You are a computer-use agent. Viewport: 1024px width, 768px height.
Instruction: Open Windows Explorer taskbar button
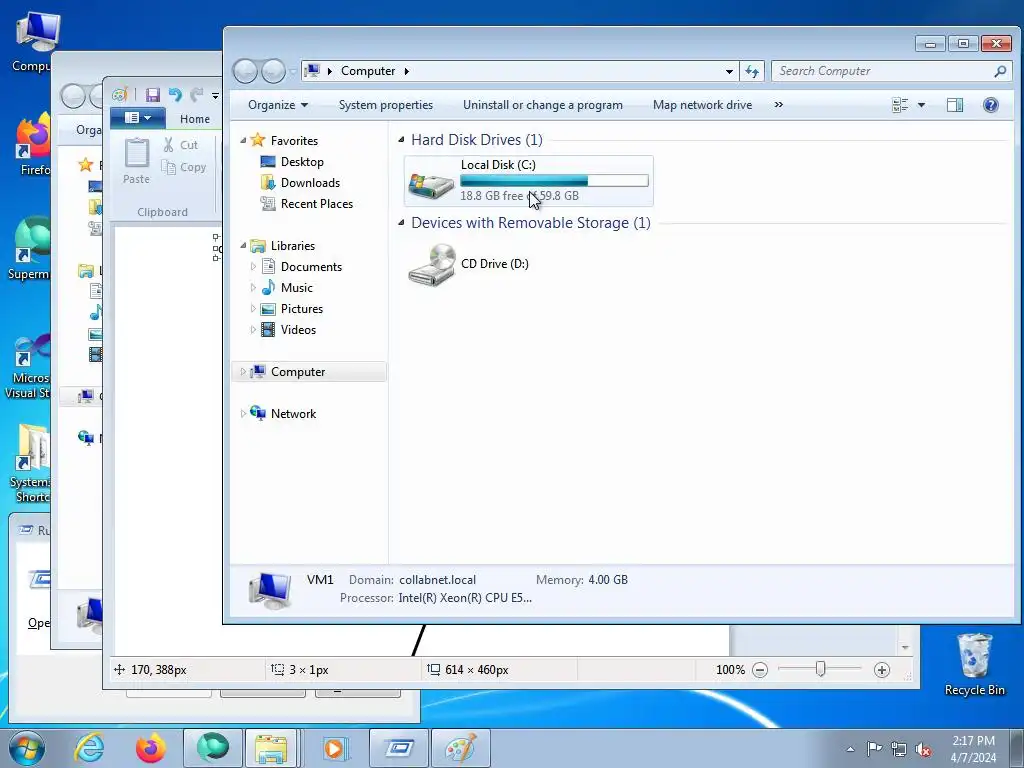272,748
